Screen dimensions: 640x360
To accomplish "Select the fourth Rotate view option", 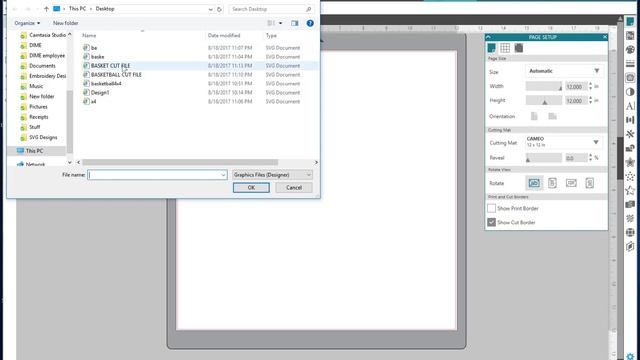I will 589,183.
